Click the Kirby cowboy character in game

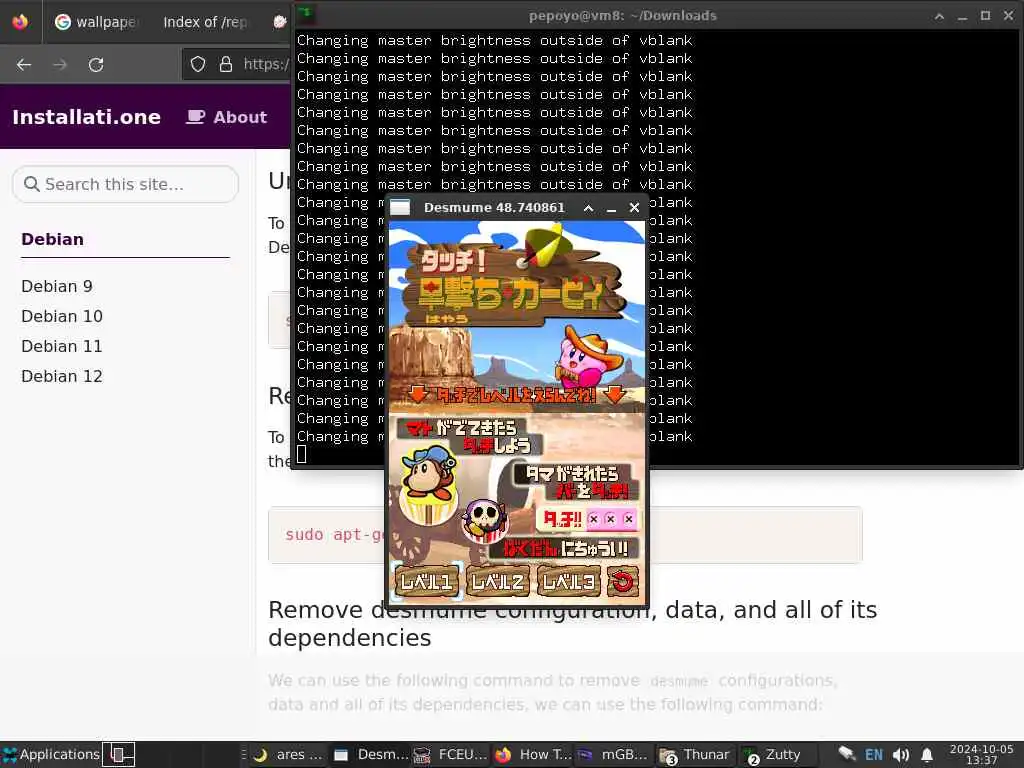588,358
